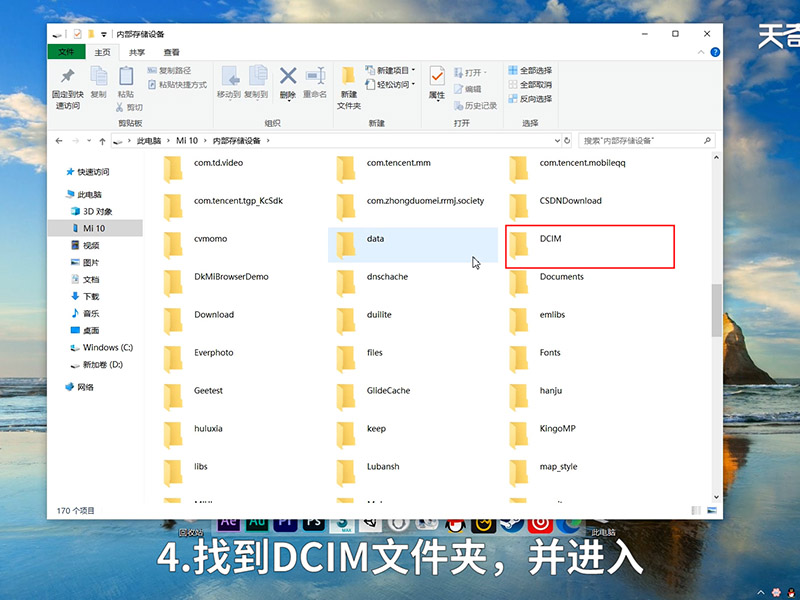Image resolution: width=800 pixels, height=600 pixels.
Task: Collapse the ribbon with chevron
Action: click(x=701, y=52)
